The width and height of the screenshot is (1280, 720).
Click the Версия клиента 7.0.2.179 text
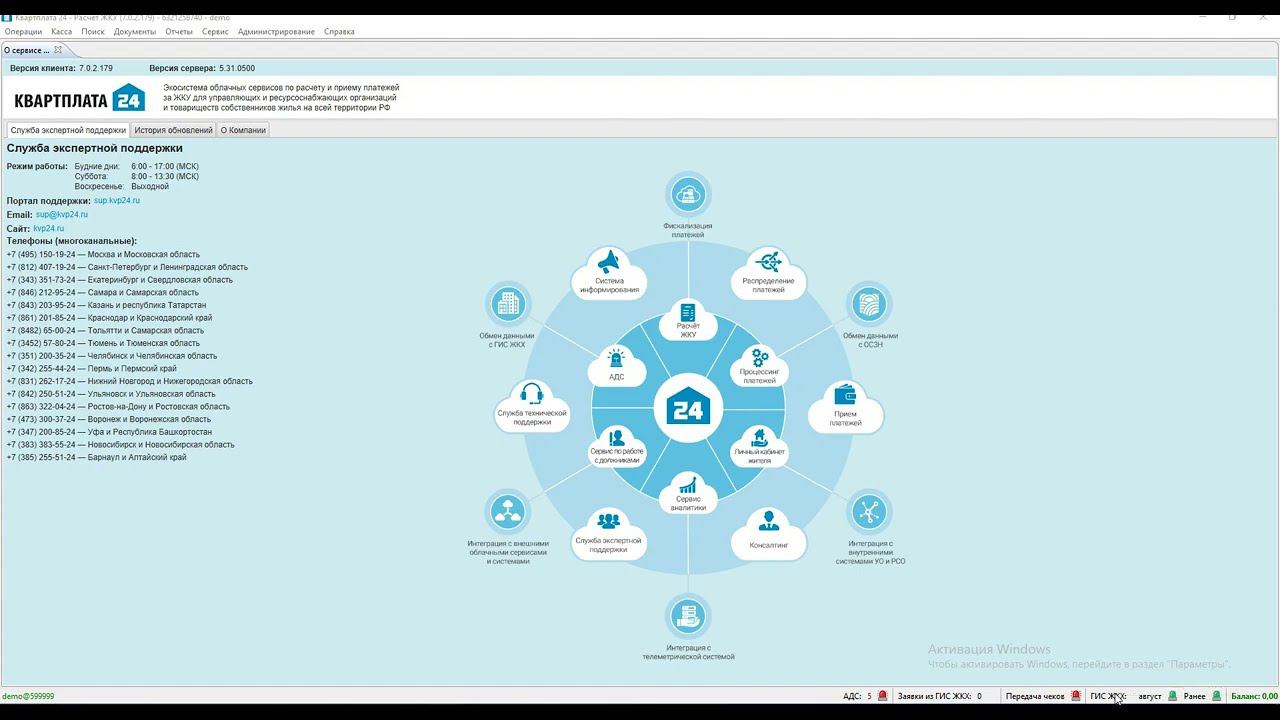(x=61, y=68)
